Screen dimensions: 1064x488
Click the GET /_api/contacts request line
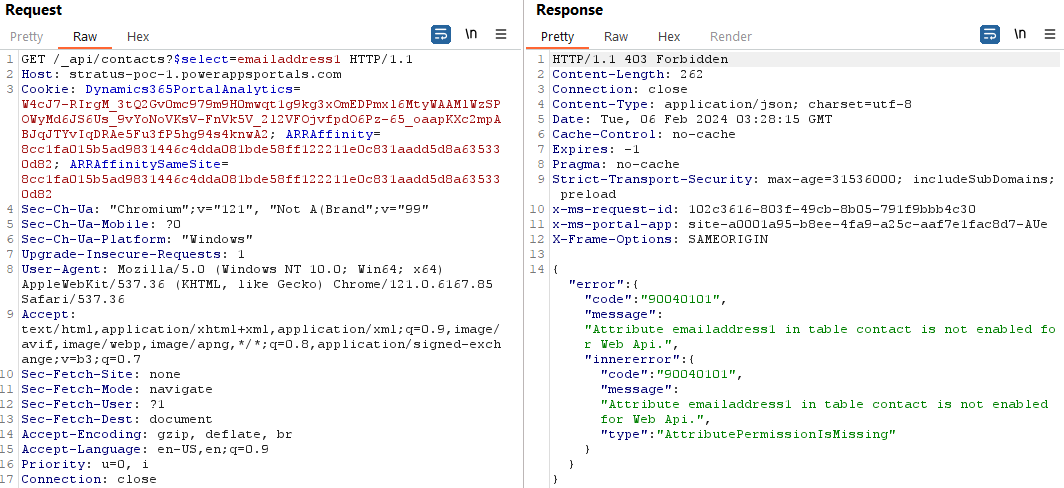pyautogui.click(x=217, y=59)
